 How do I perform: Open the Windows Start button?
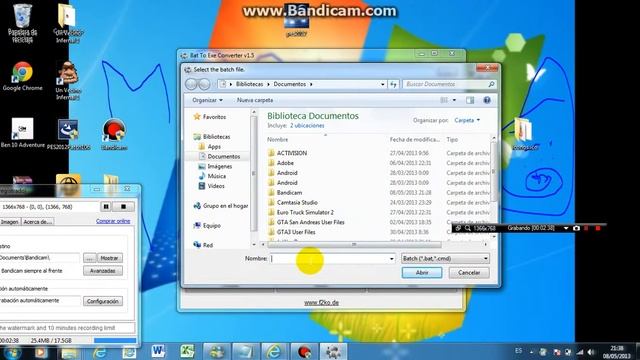[x=11, y=352]
